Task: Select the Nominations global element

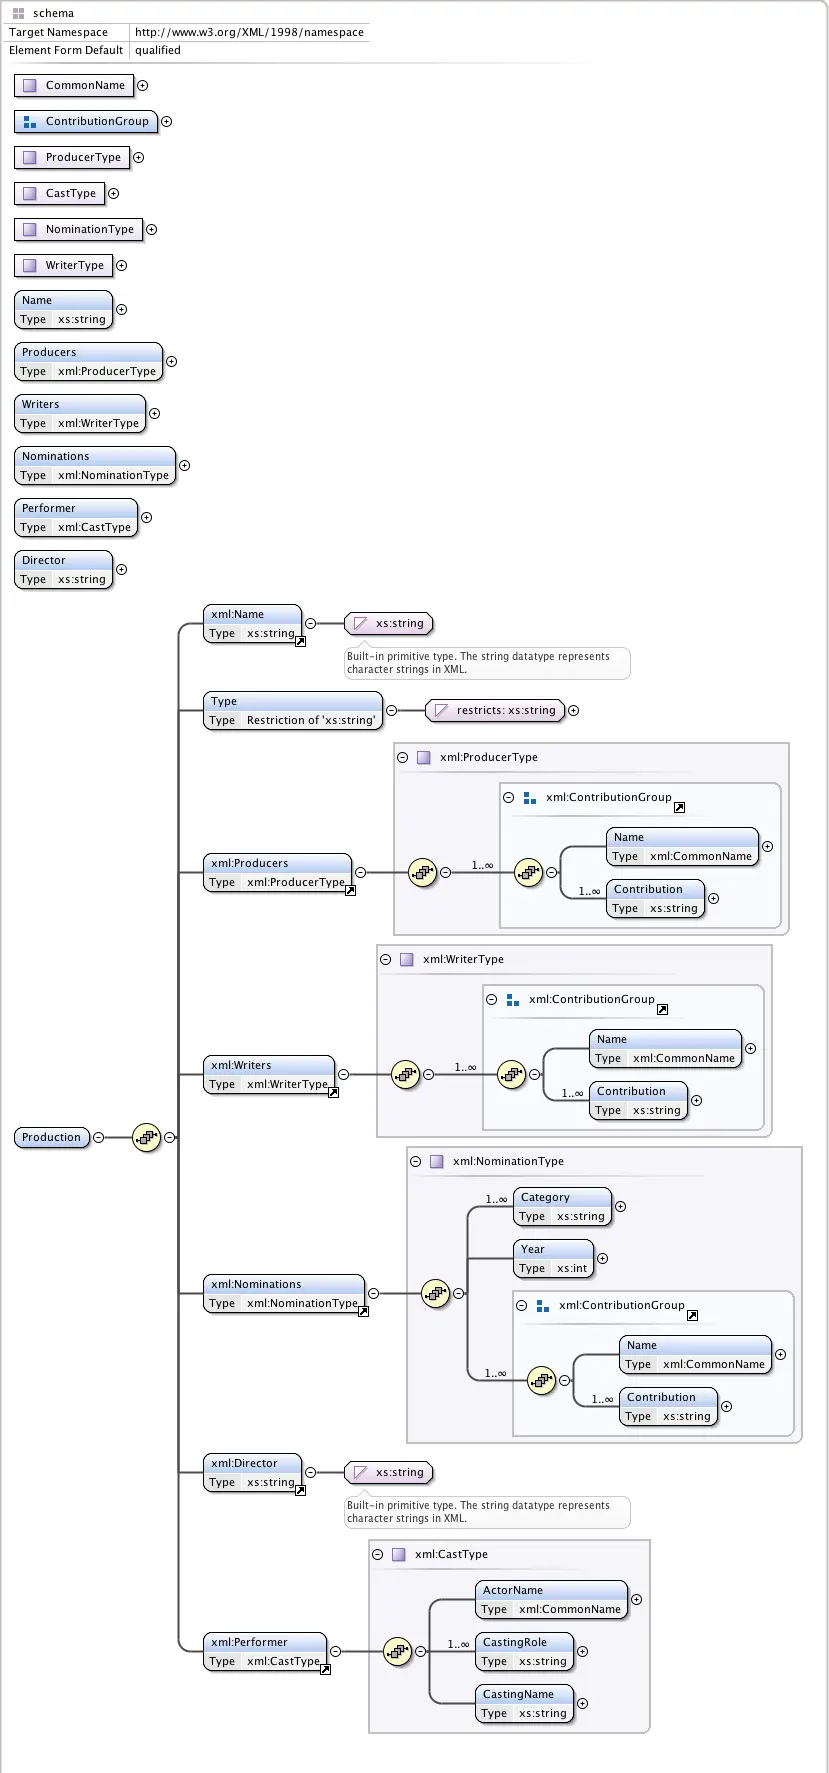Action: pyautogui.click(x=95, y=465)
